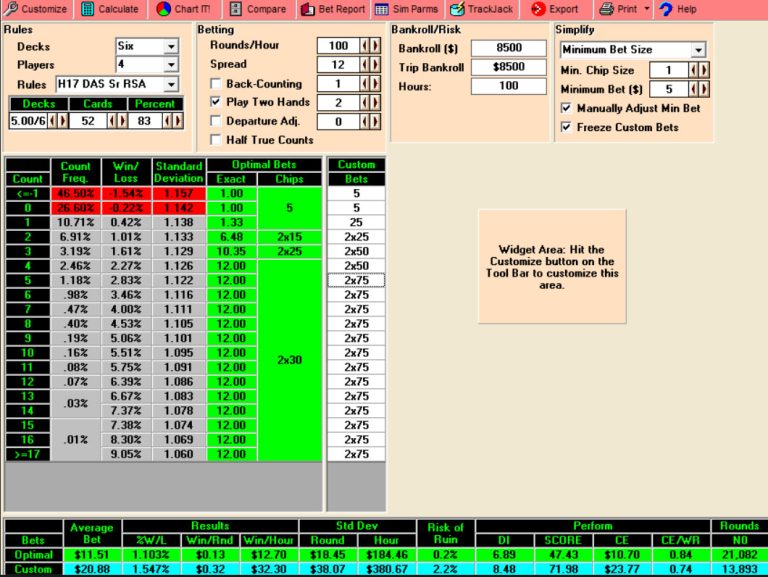This screenshot has width=768, height=577.
Task: Select custom bet cell for count >=17
Action: 356,454
